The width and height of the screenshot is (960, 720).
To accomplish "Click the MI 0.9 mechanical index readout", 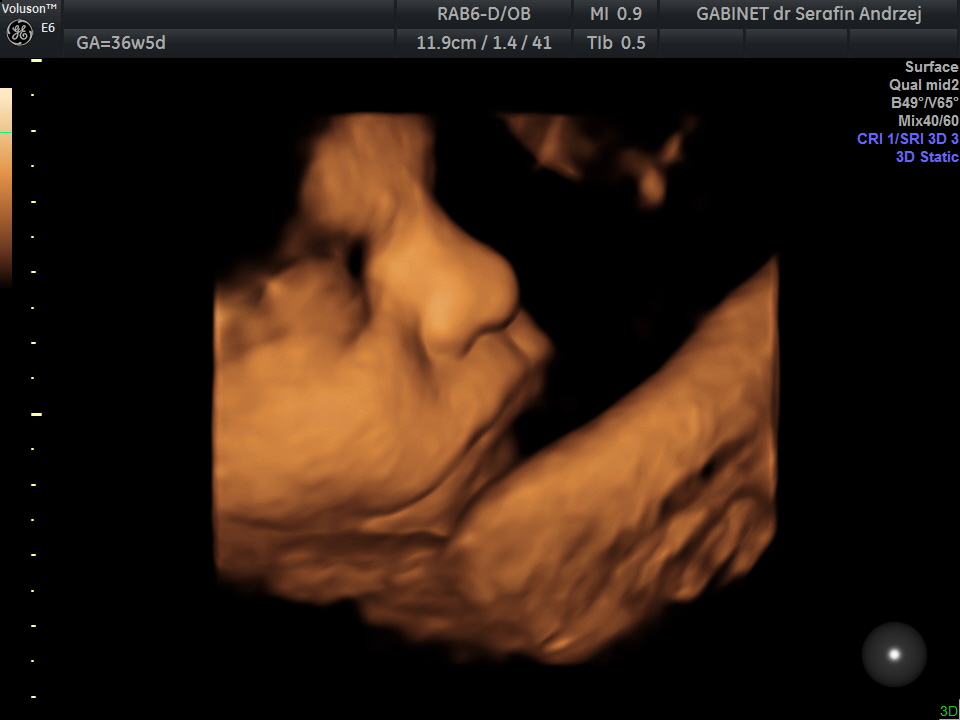I will pos(615,13).
